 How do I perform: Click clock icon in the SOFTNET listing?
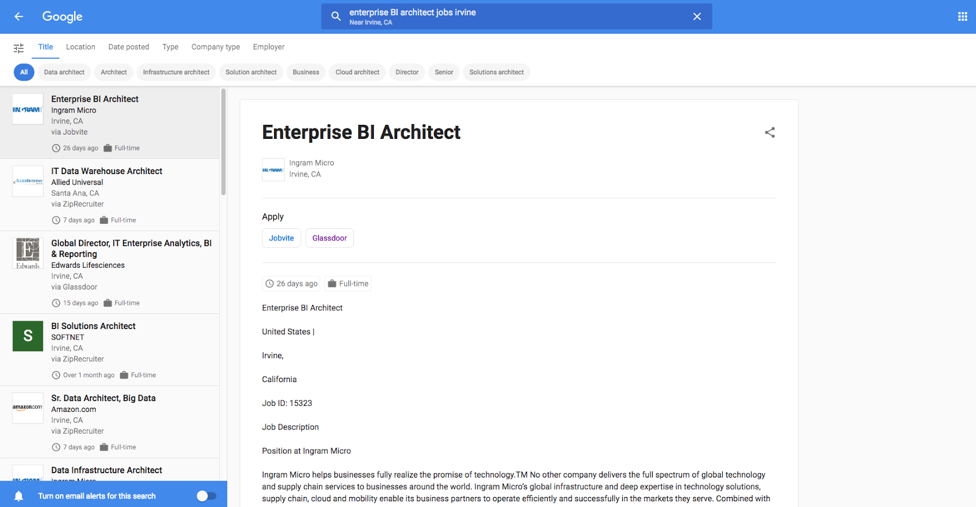click(x=56, y=375)
